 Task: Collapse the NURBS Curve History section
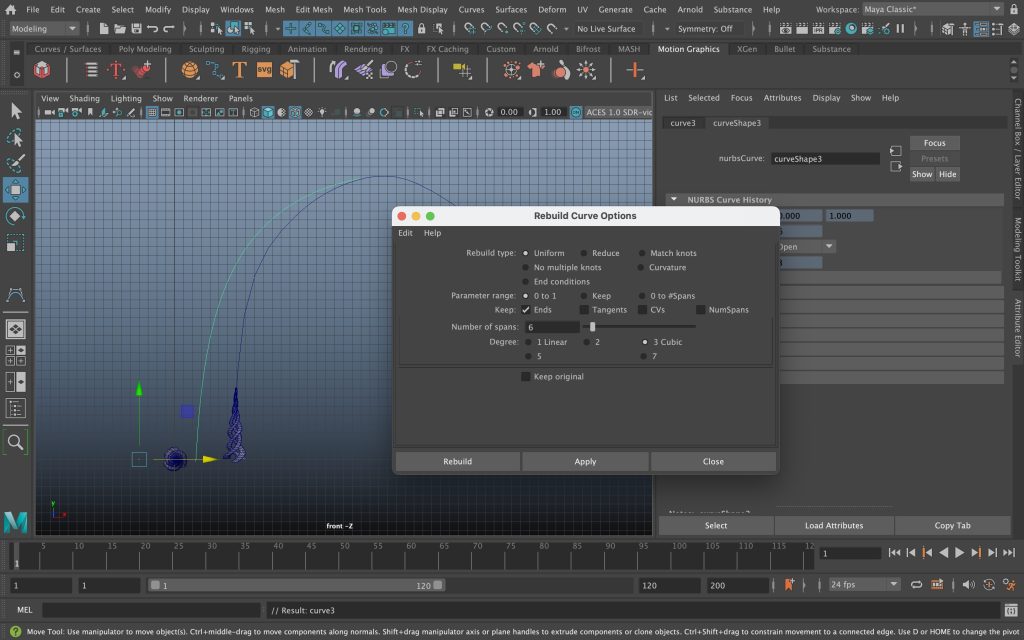(x=674, y=199)
